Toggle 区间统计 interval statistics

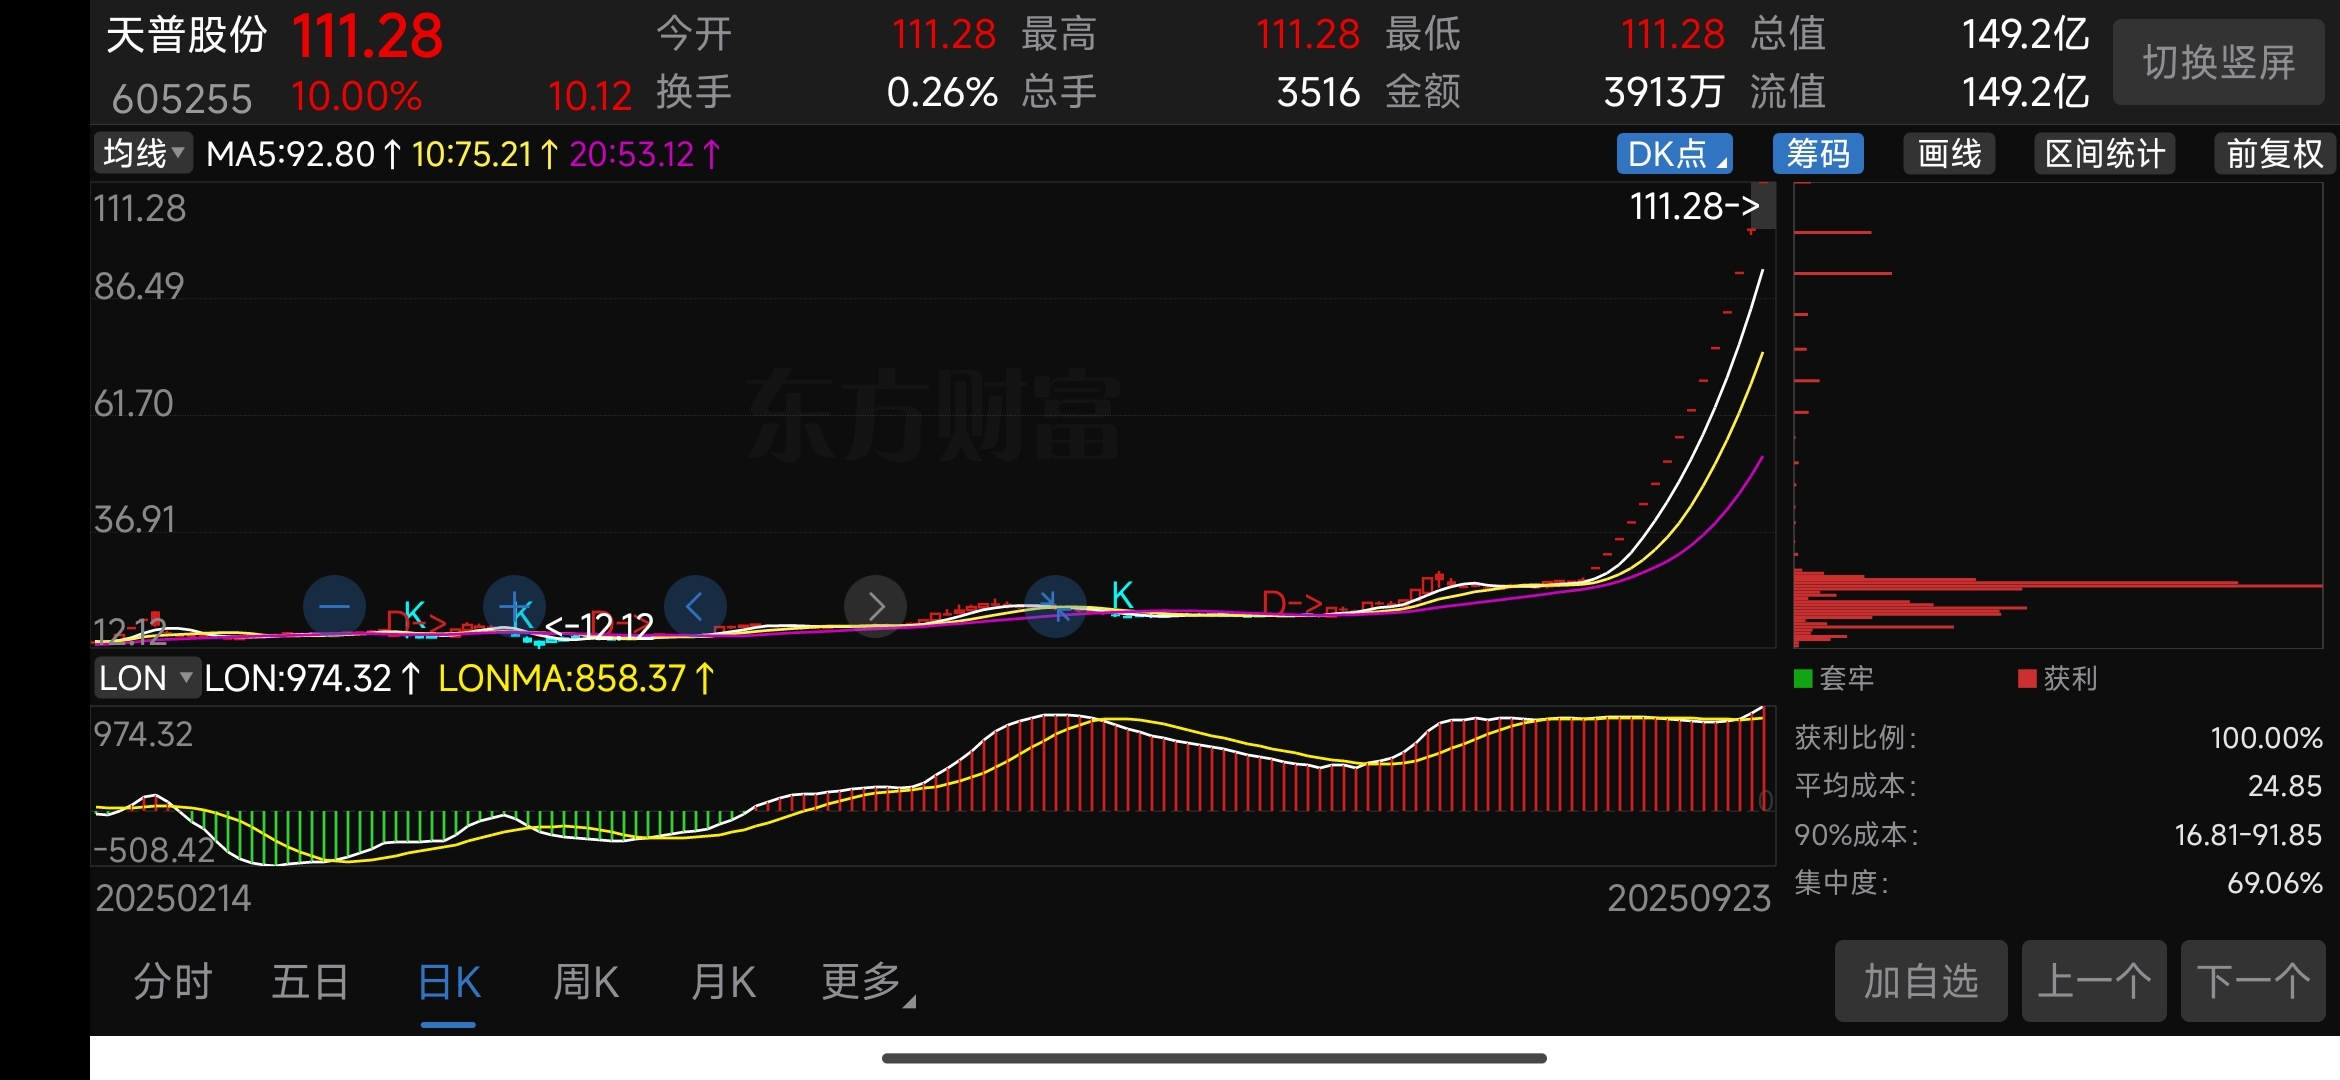coord(2104,154)
